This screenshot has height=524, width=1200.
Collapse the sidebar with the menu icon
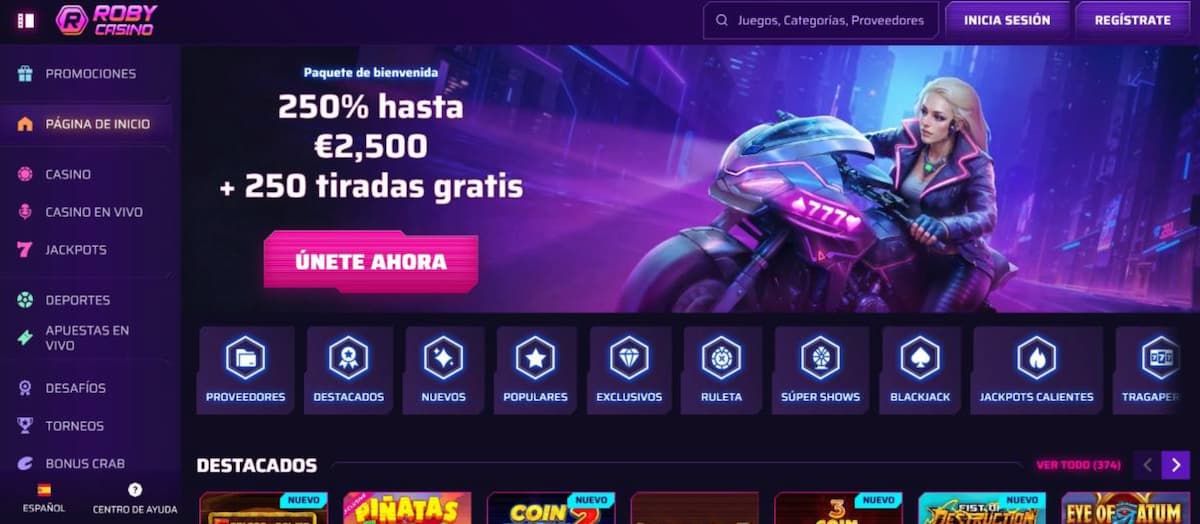[26, 20]
